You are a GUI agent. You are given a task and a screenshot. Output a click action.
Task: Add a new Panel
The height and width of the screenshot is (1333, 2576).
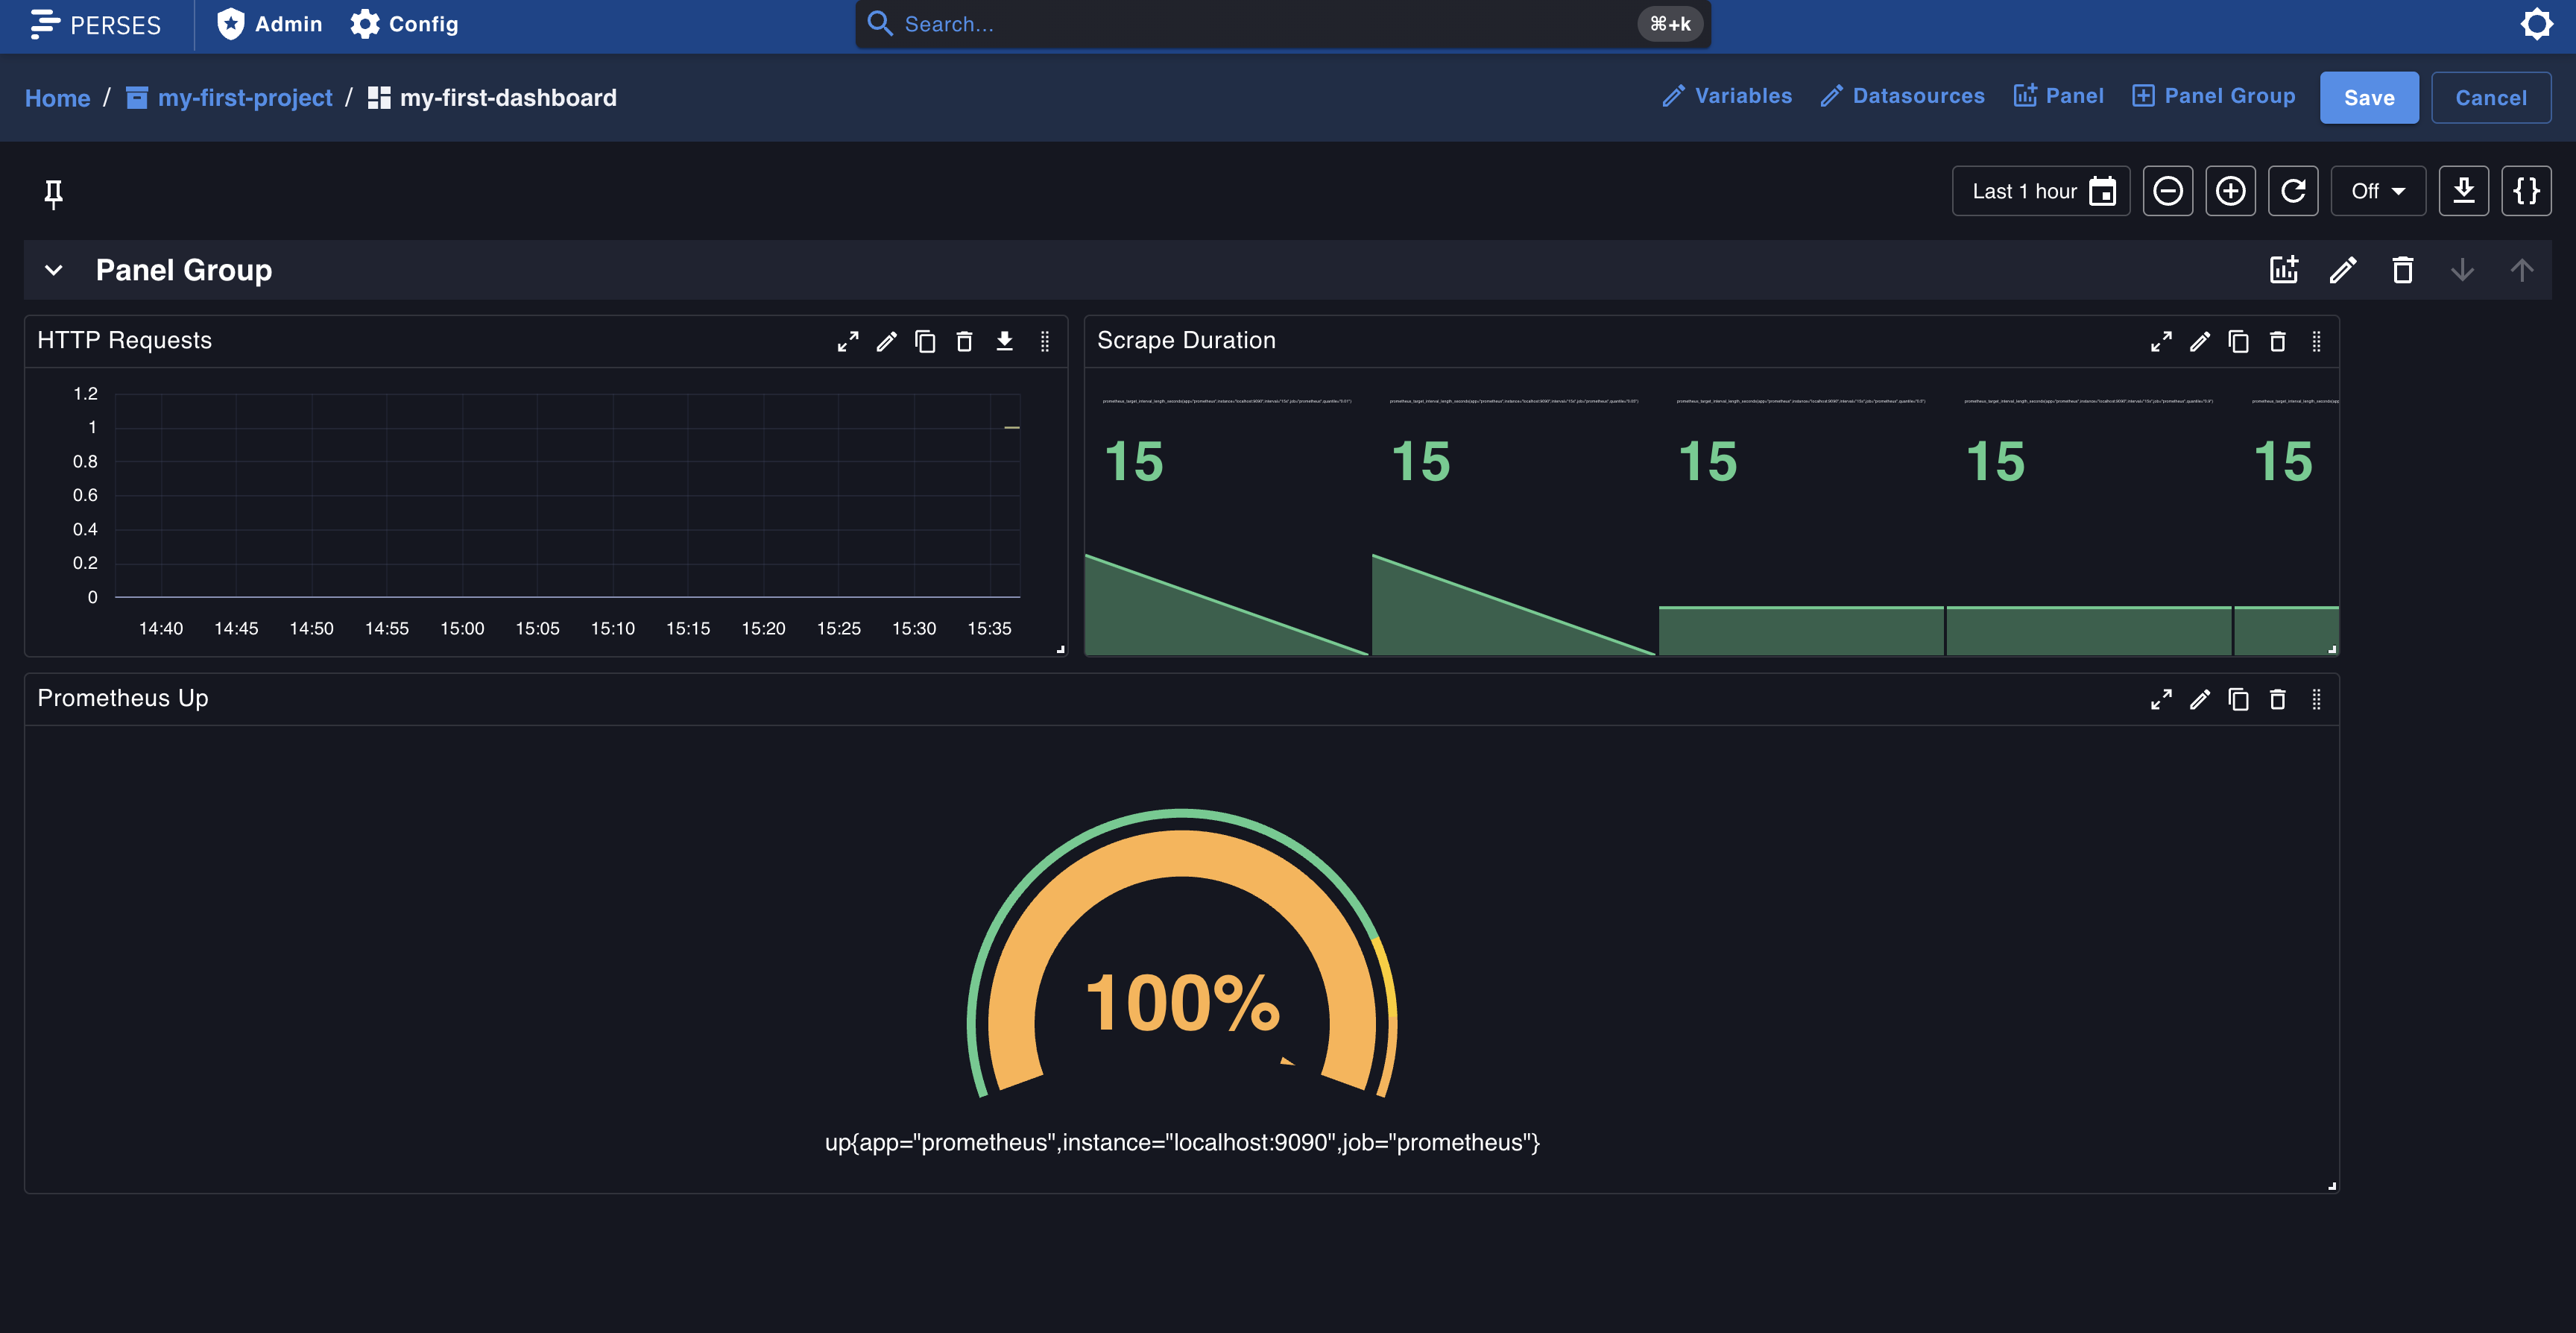2059,96
